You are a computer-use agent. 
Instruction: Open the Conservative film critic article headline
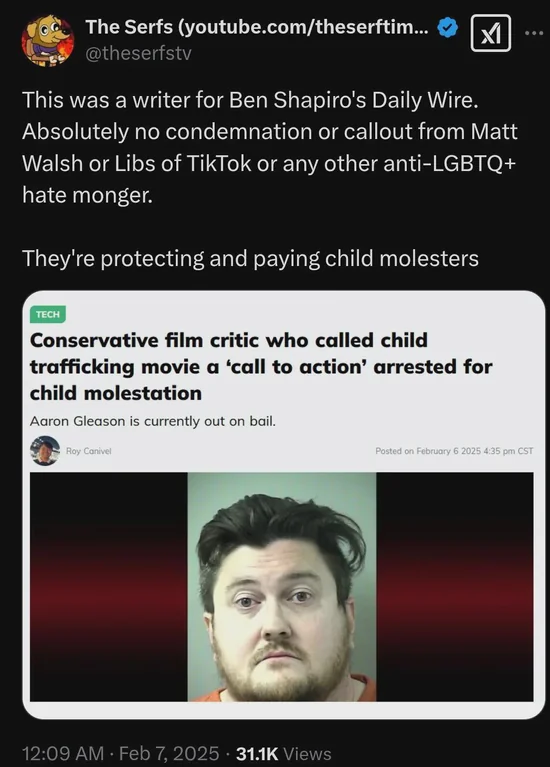tap(261, 367)
